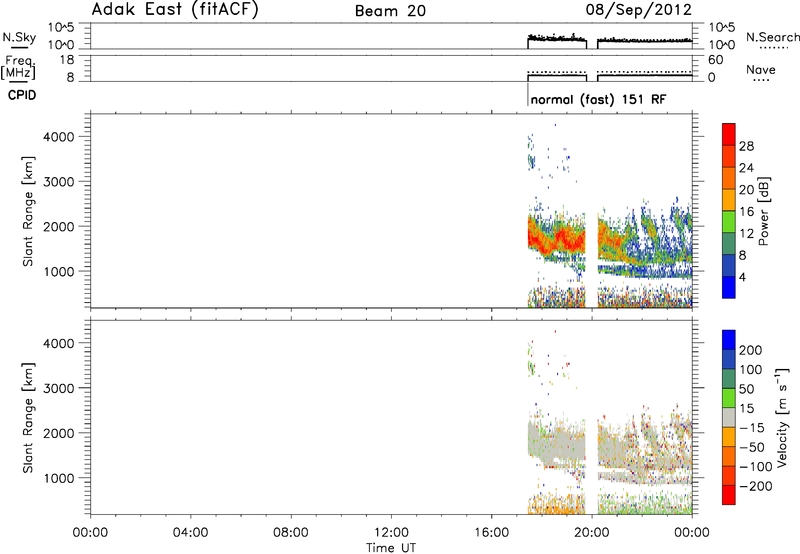Image resolution: width=800 pixels, height=554 pixels.
Task: Click the '28' value on Power colorbar
Action: (746, 146)
